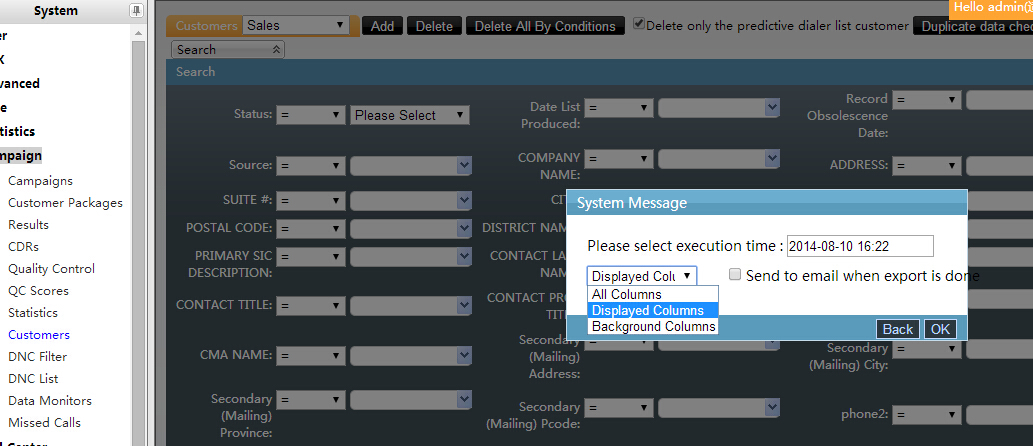
Task: Click the Duplicate data check button
Action: pyautogui.click(x=975, y=26)
